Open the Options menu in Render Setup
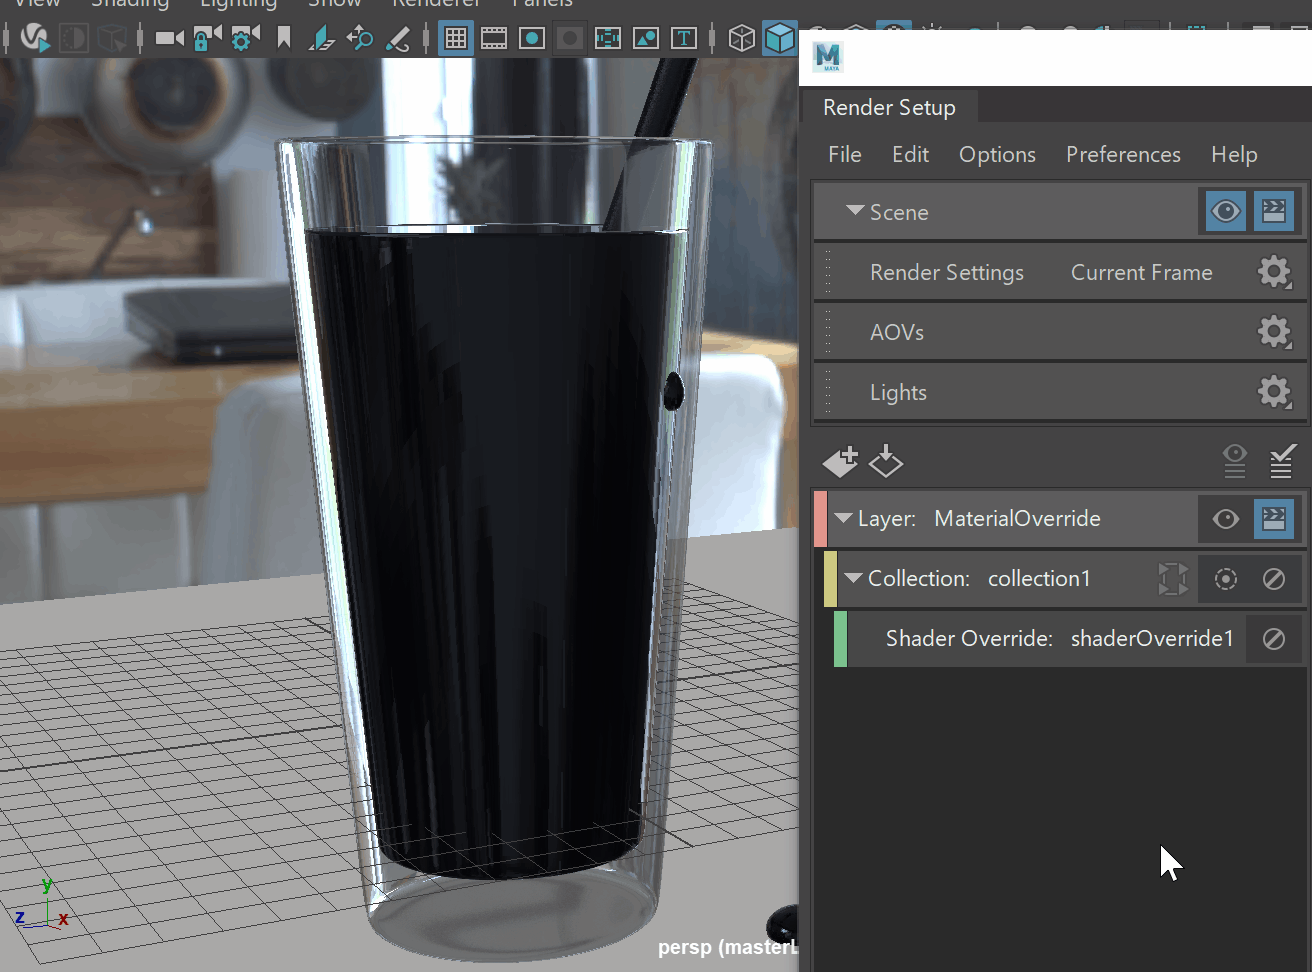This screenshot has width=1312, height=972. [997, 154]
